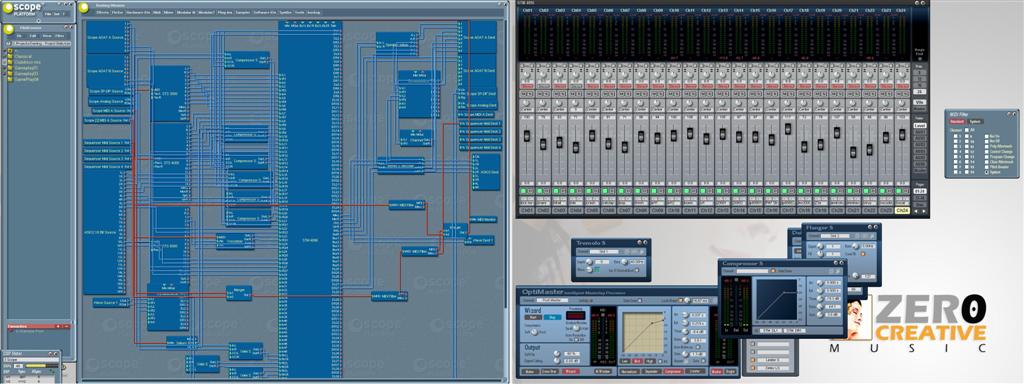Viewport: 1024px width, 384px height.
Task: Open the File Browser View menu
Action: (x=46, y=35)
